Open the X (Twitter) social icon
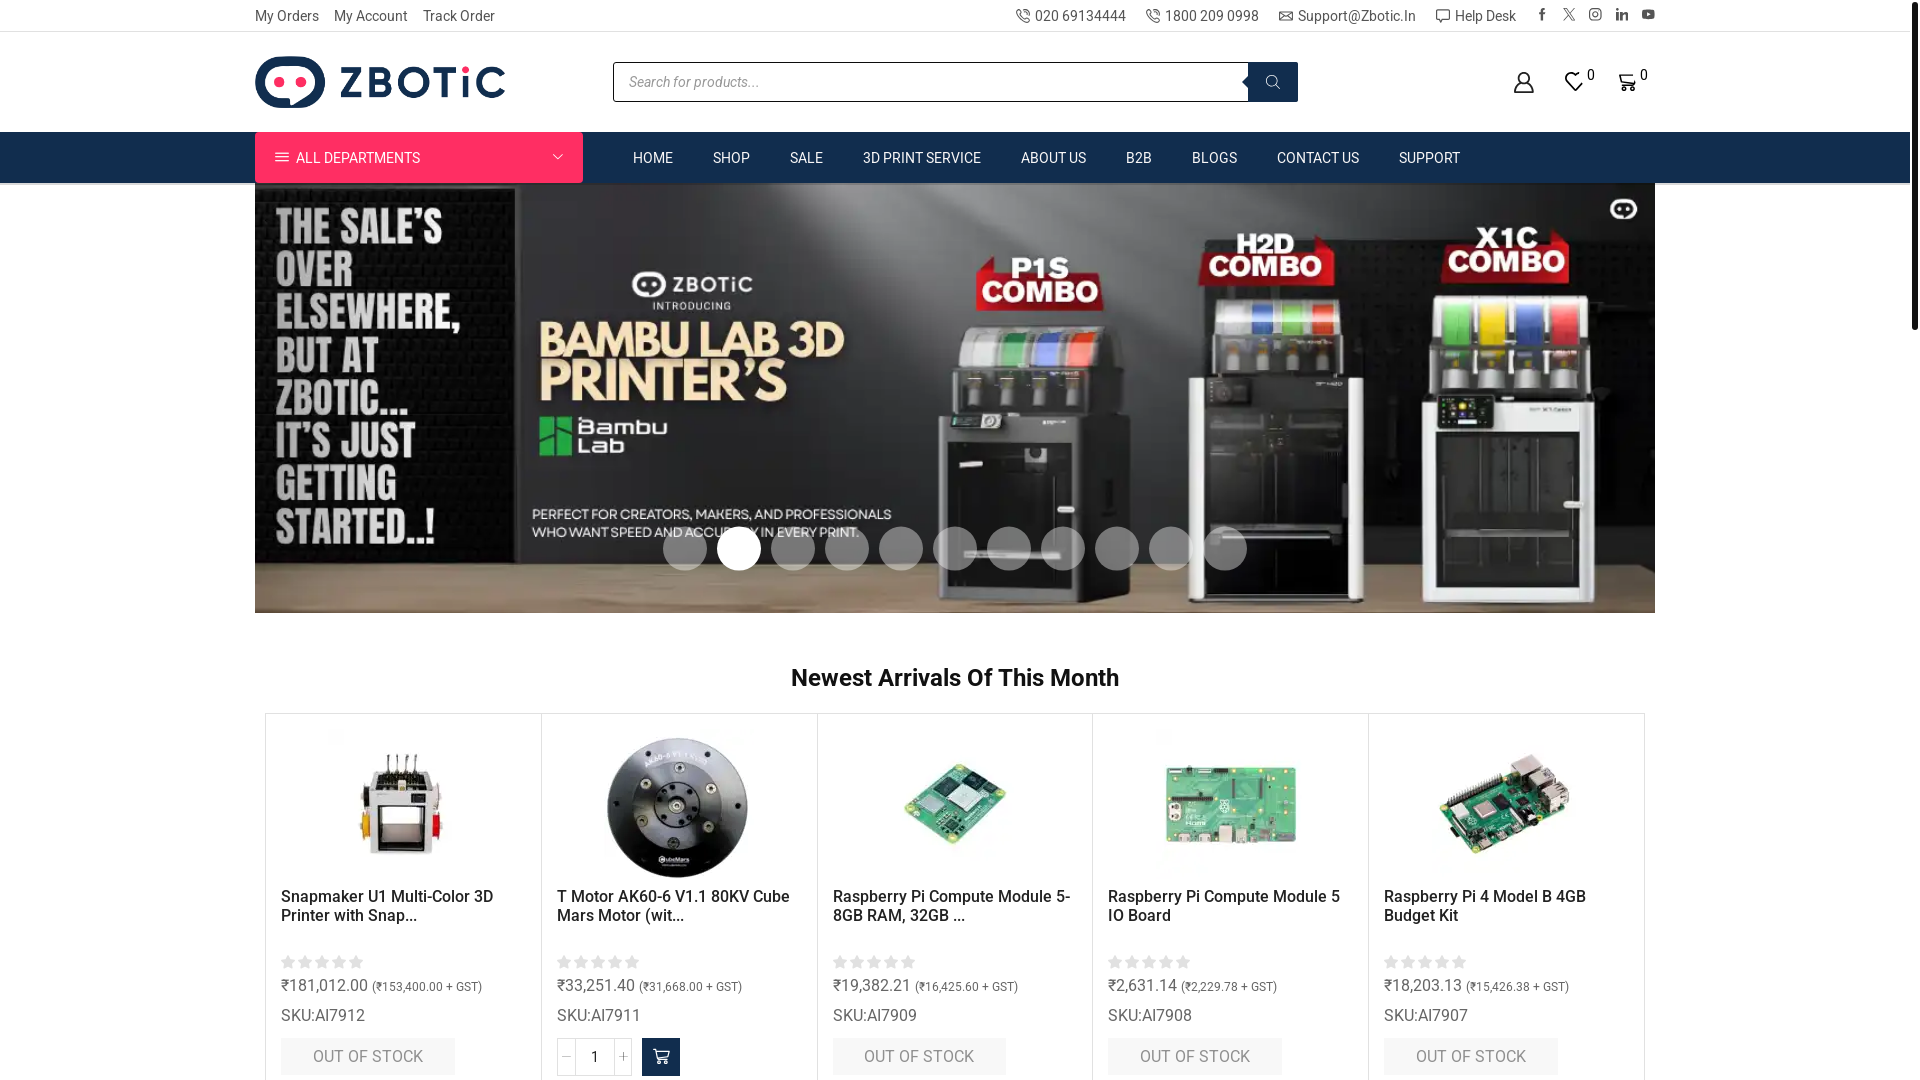The image size is (1920, 1080). 1569,15
